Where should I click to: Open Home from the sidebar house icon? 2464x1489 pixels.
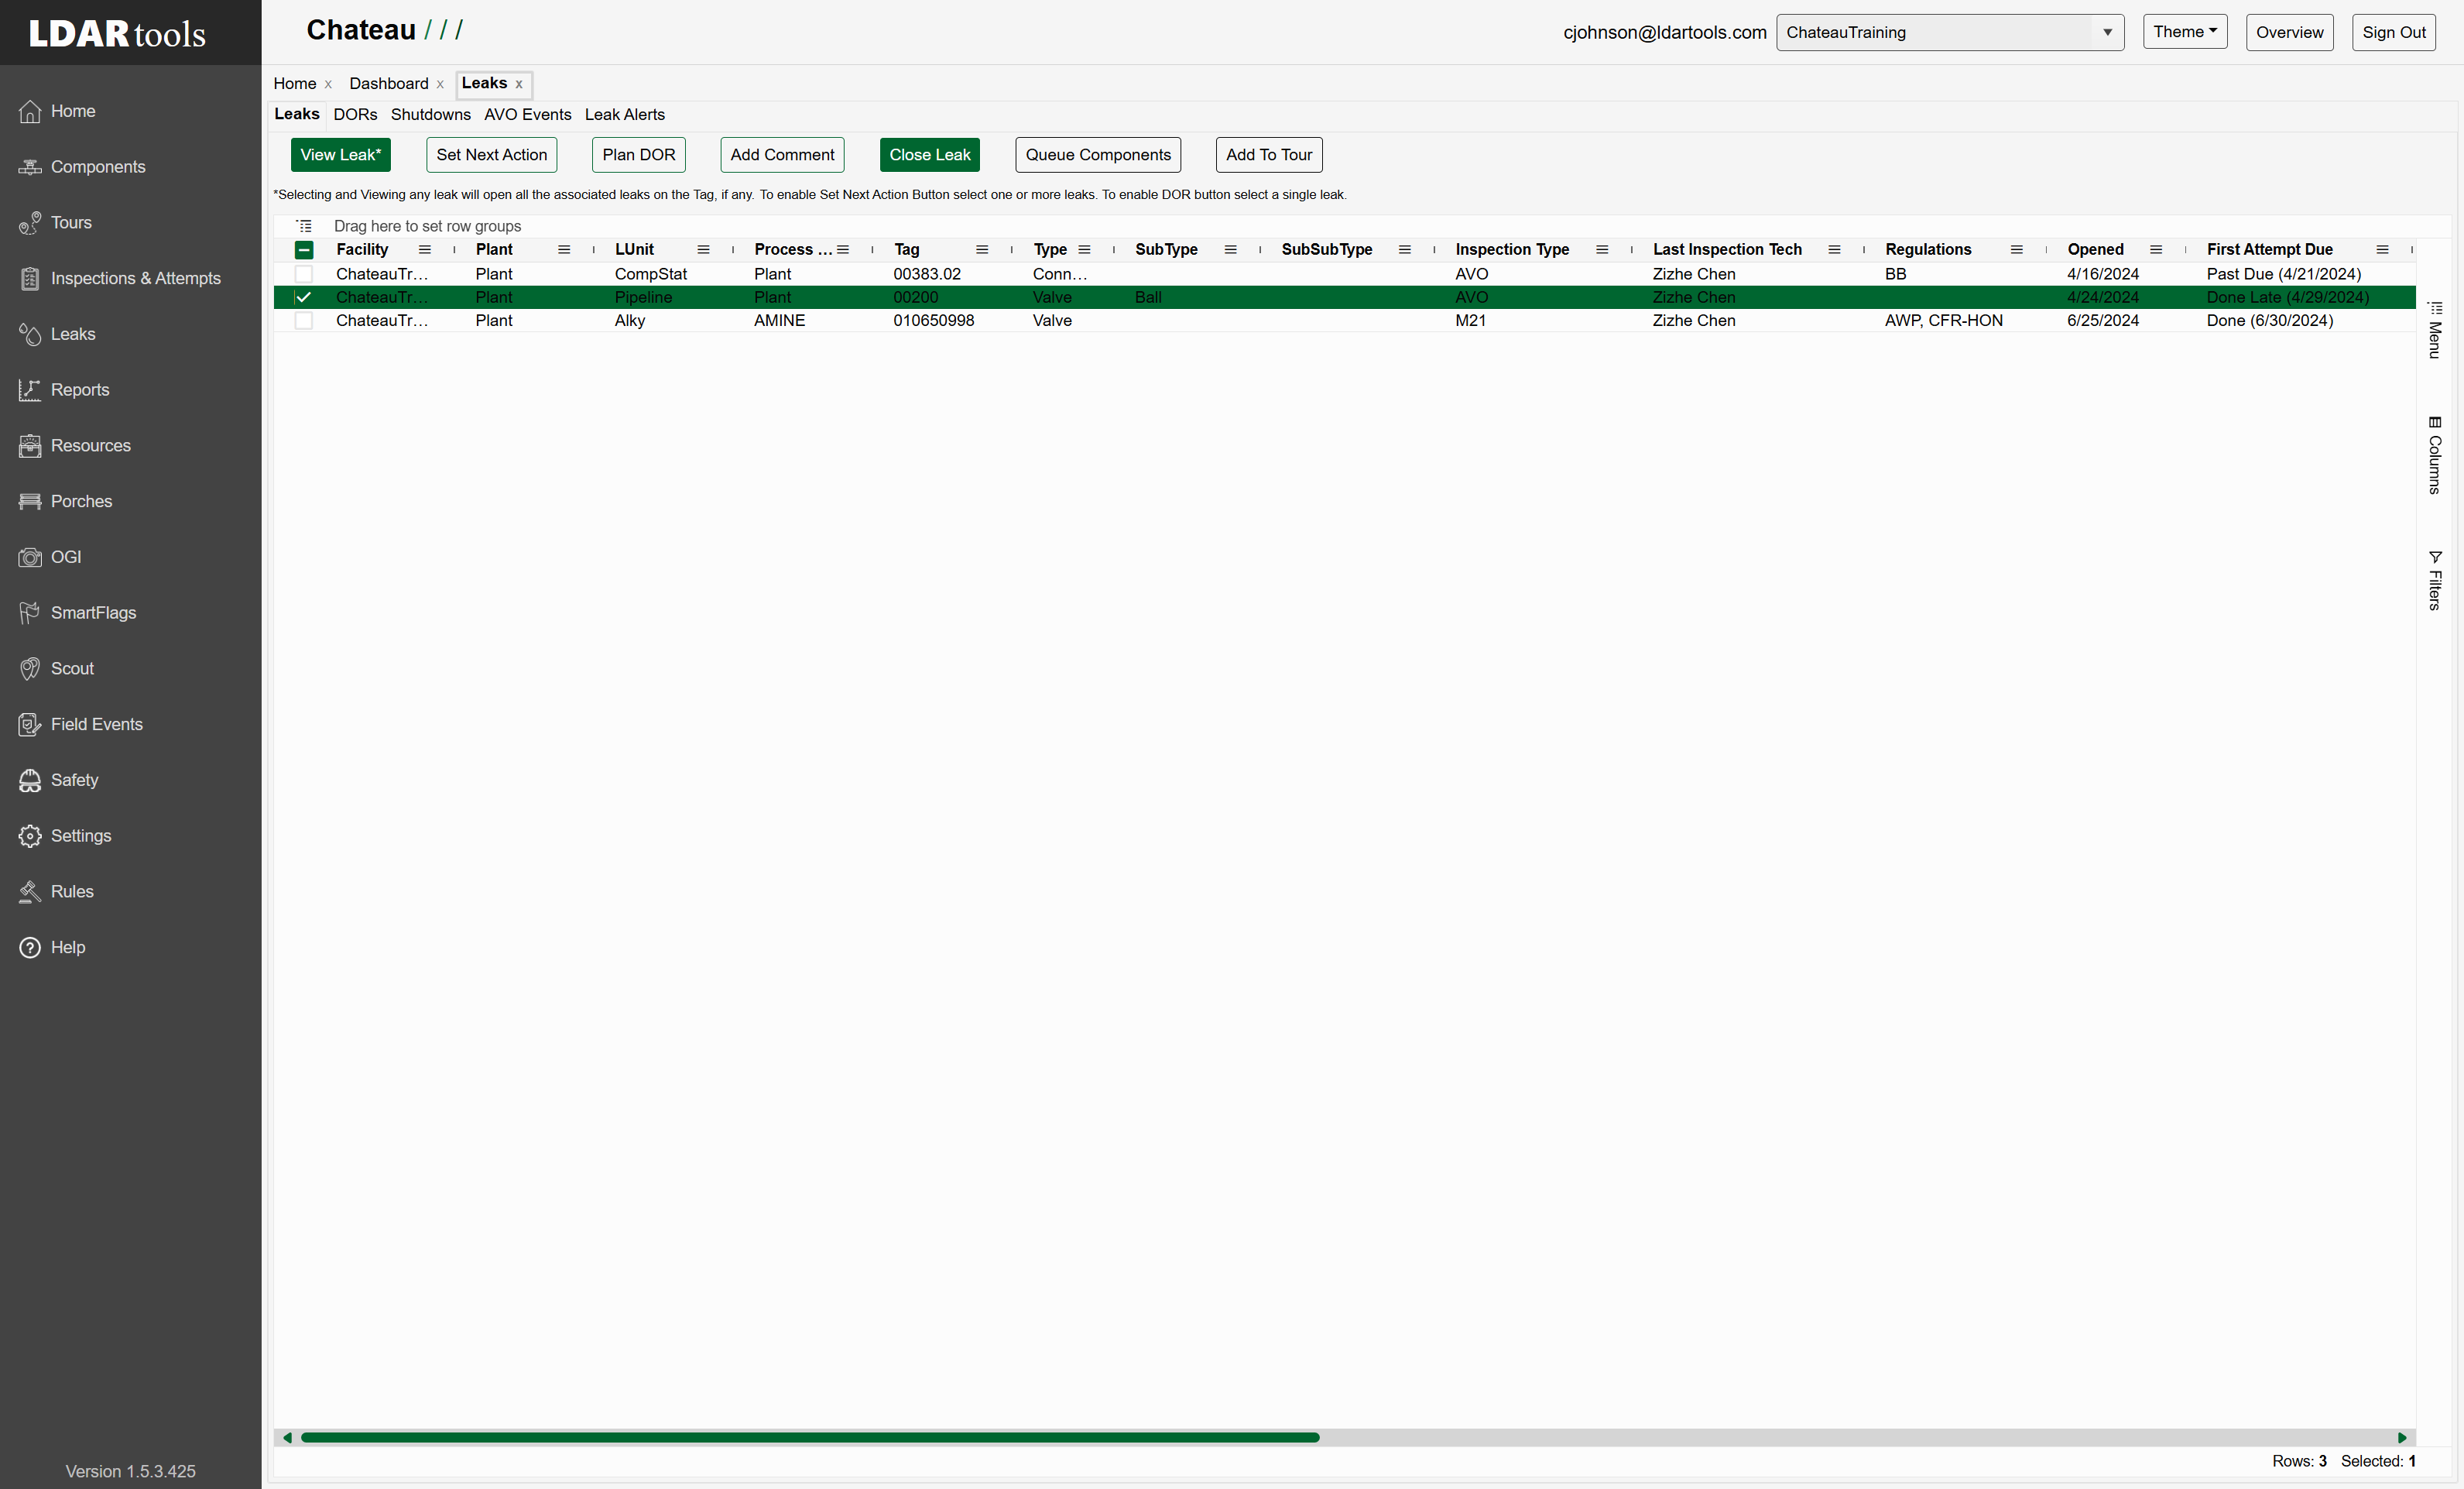30,111
